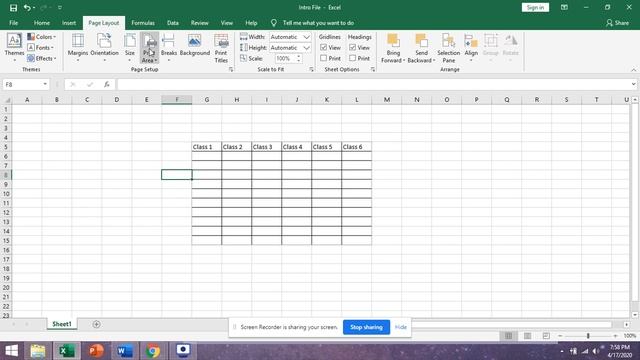The width and height of the screenshot is (640, 360).
Task: Open the Windows Start menu
Action: pyautogui.click(x=11, y=351)
